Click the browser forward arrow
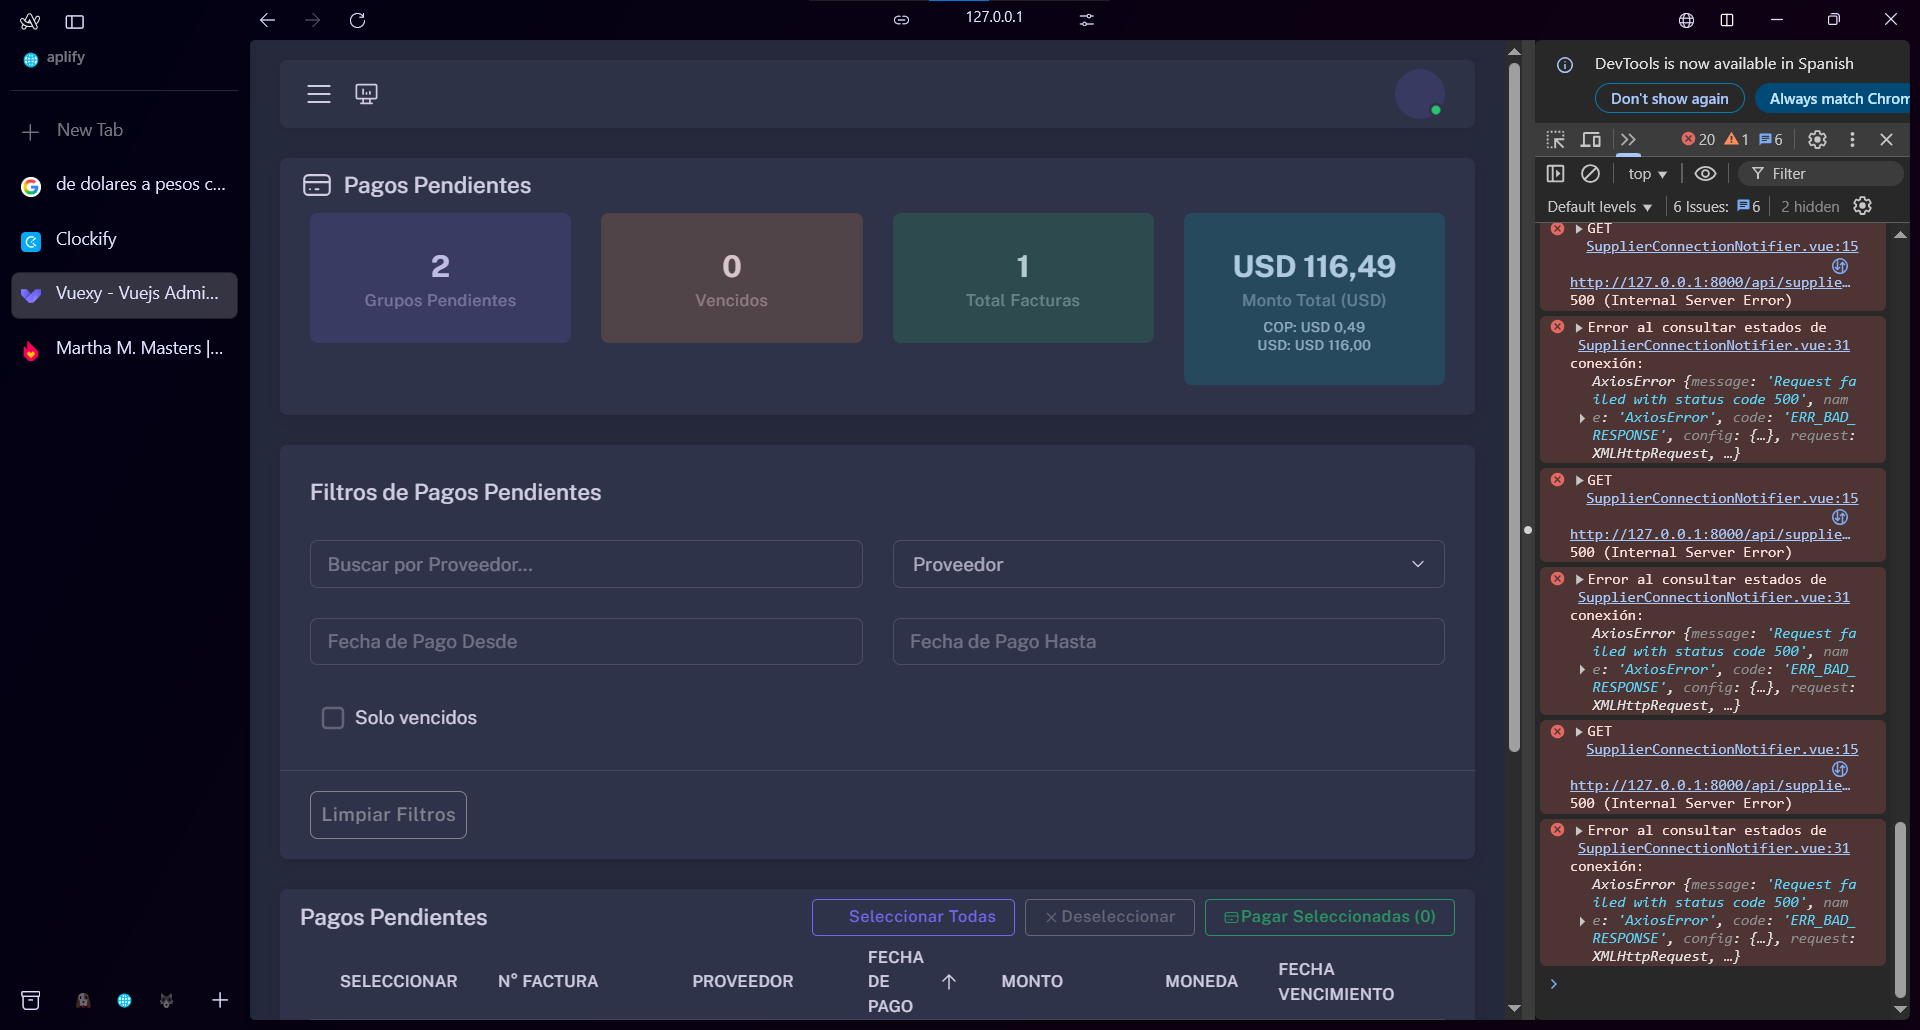Screen dimensions: 1920x1030 313,20
